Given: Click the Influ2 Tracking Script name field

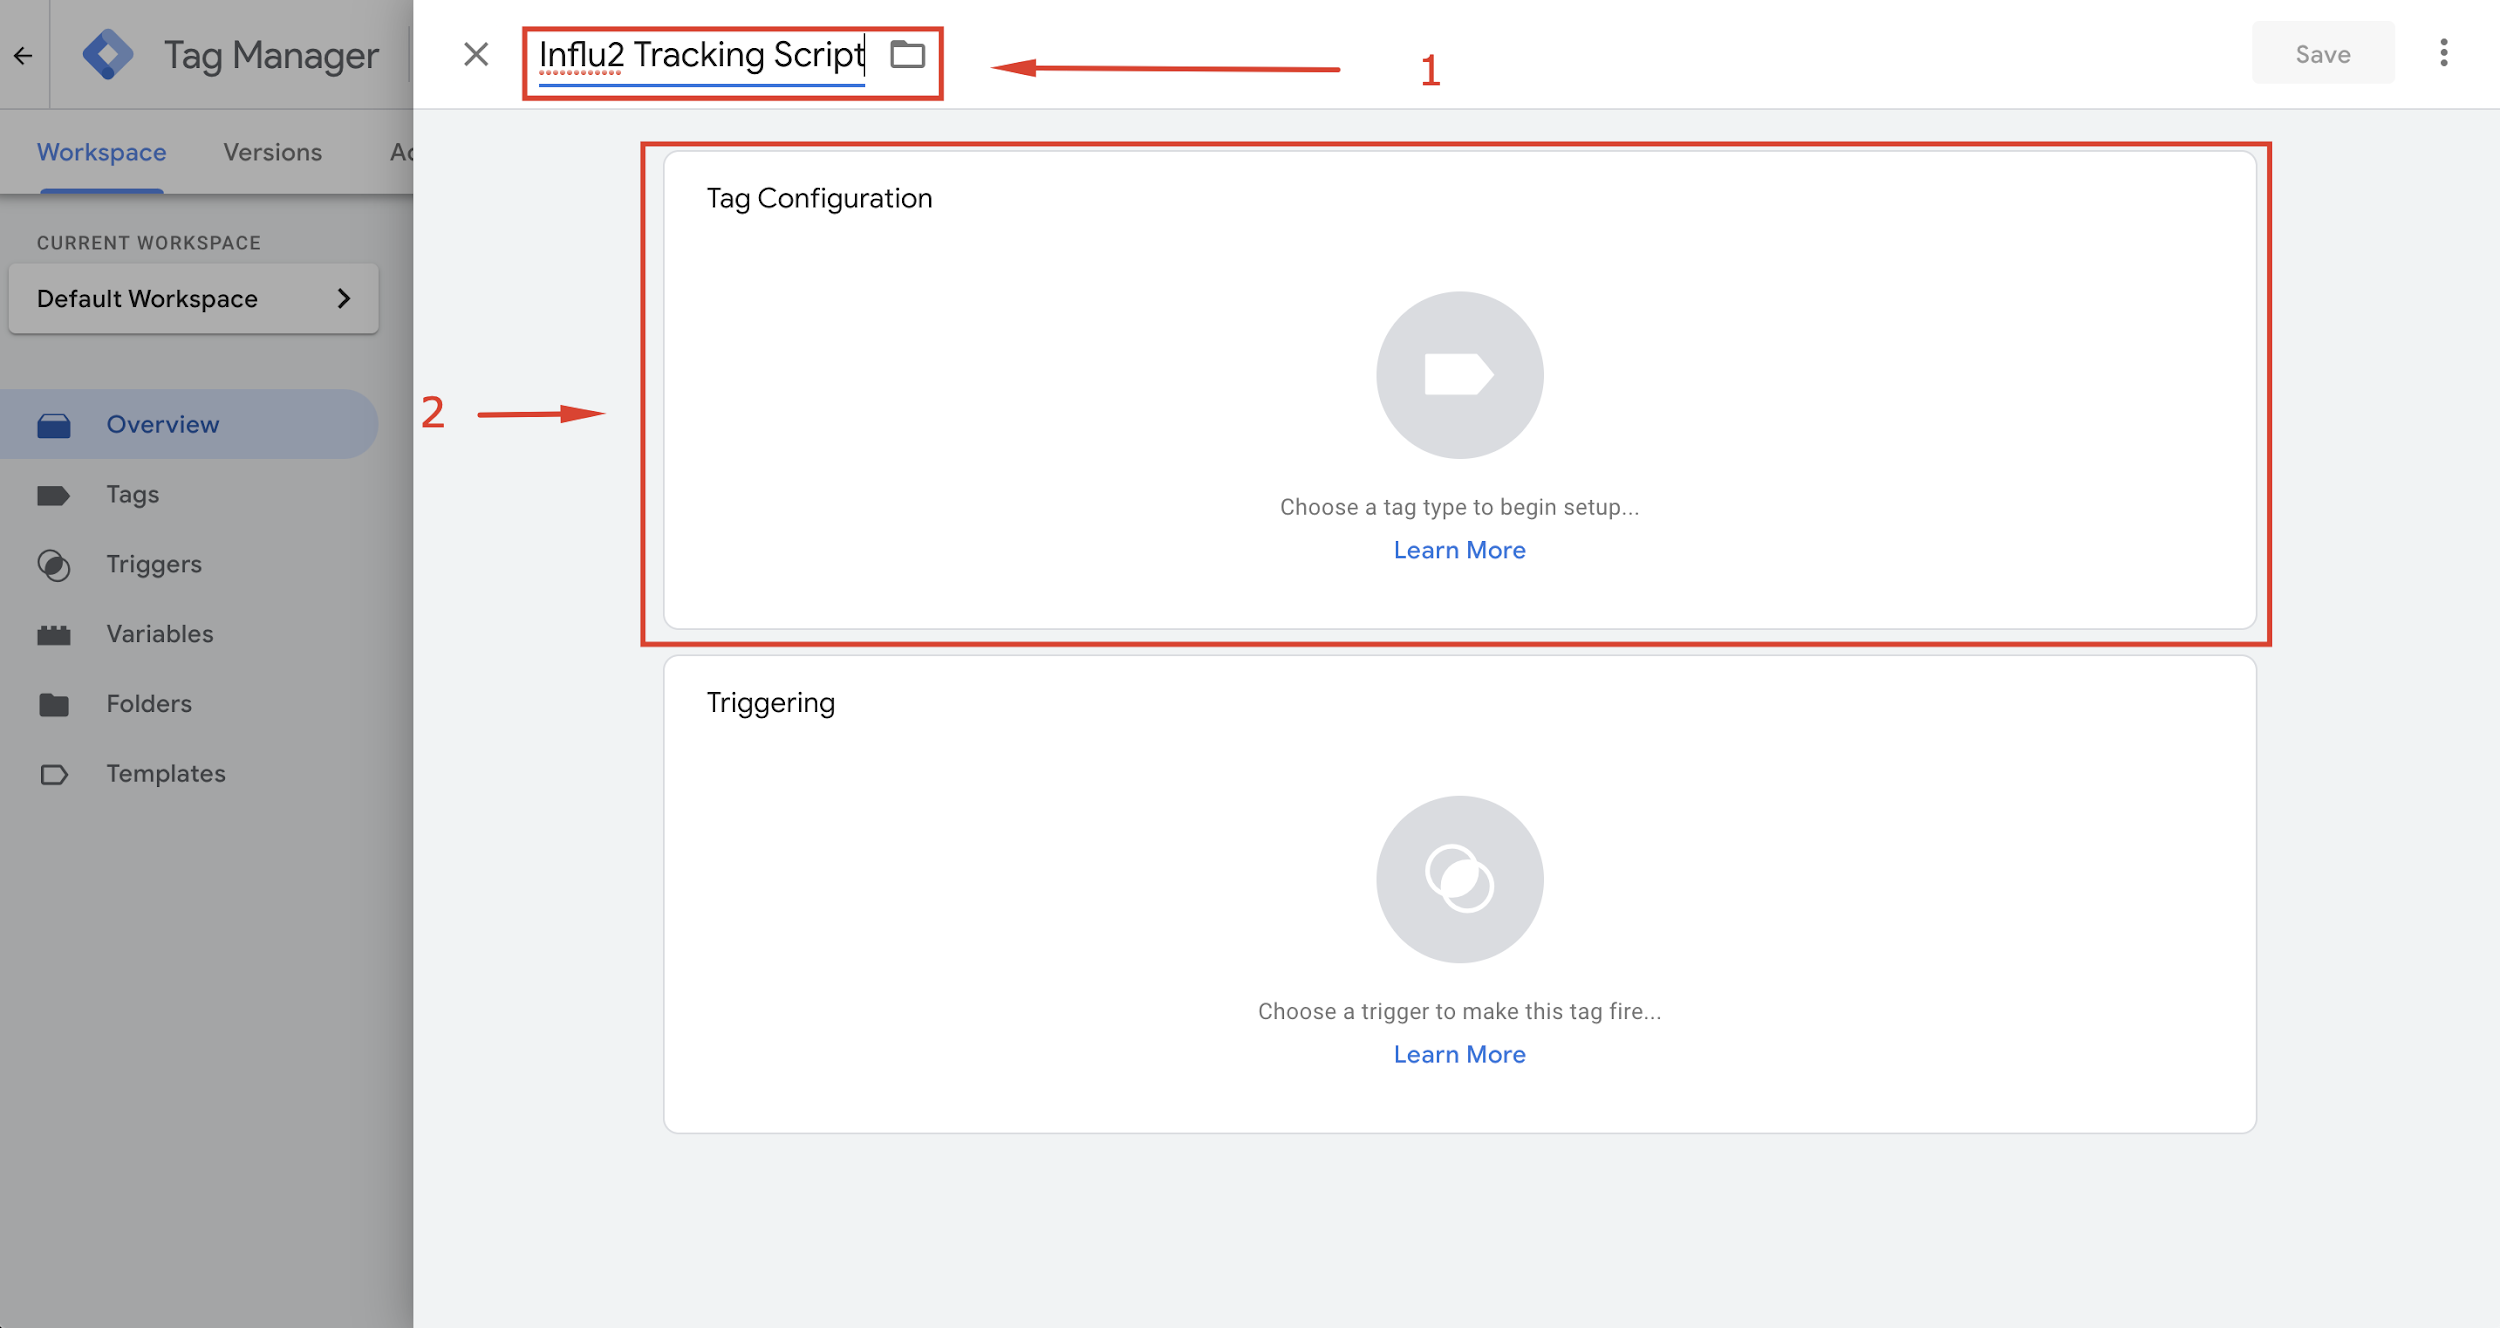Looking at the screenshot, I should (x=700, y=55).
